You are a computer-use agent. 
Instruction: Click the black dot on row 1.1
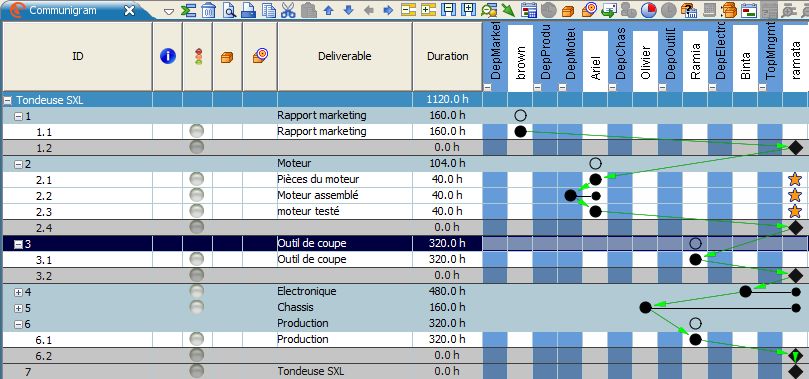point(521,131)
